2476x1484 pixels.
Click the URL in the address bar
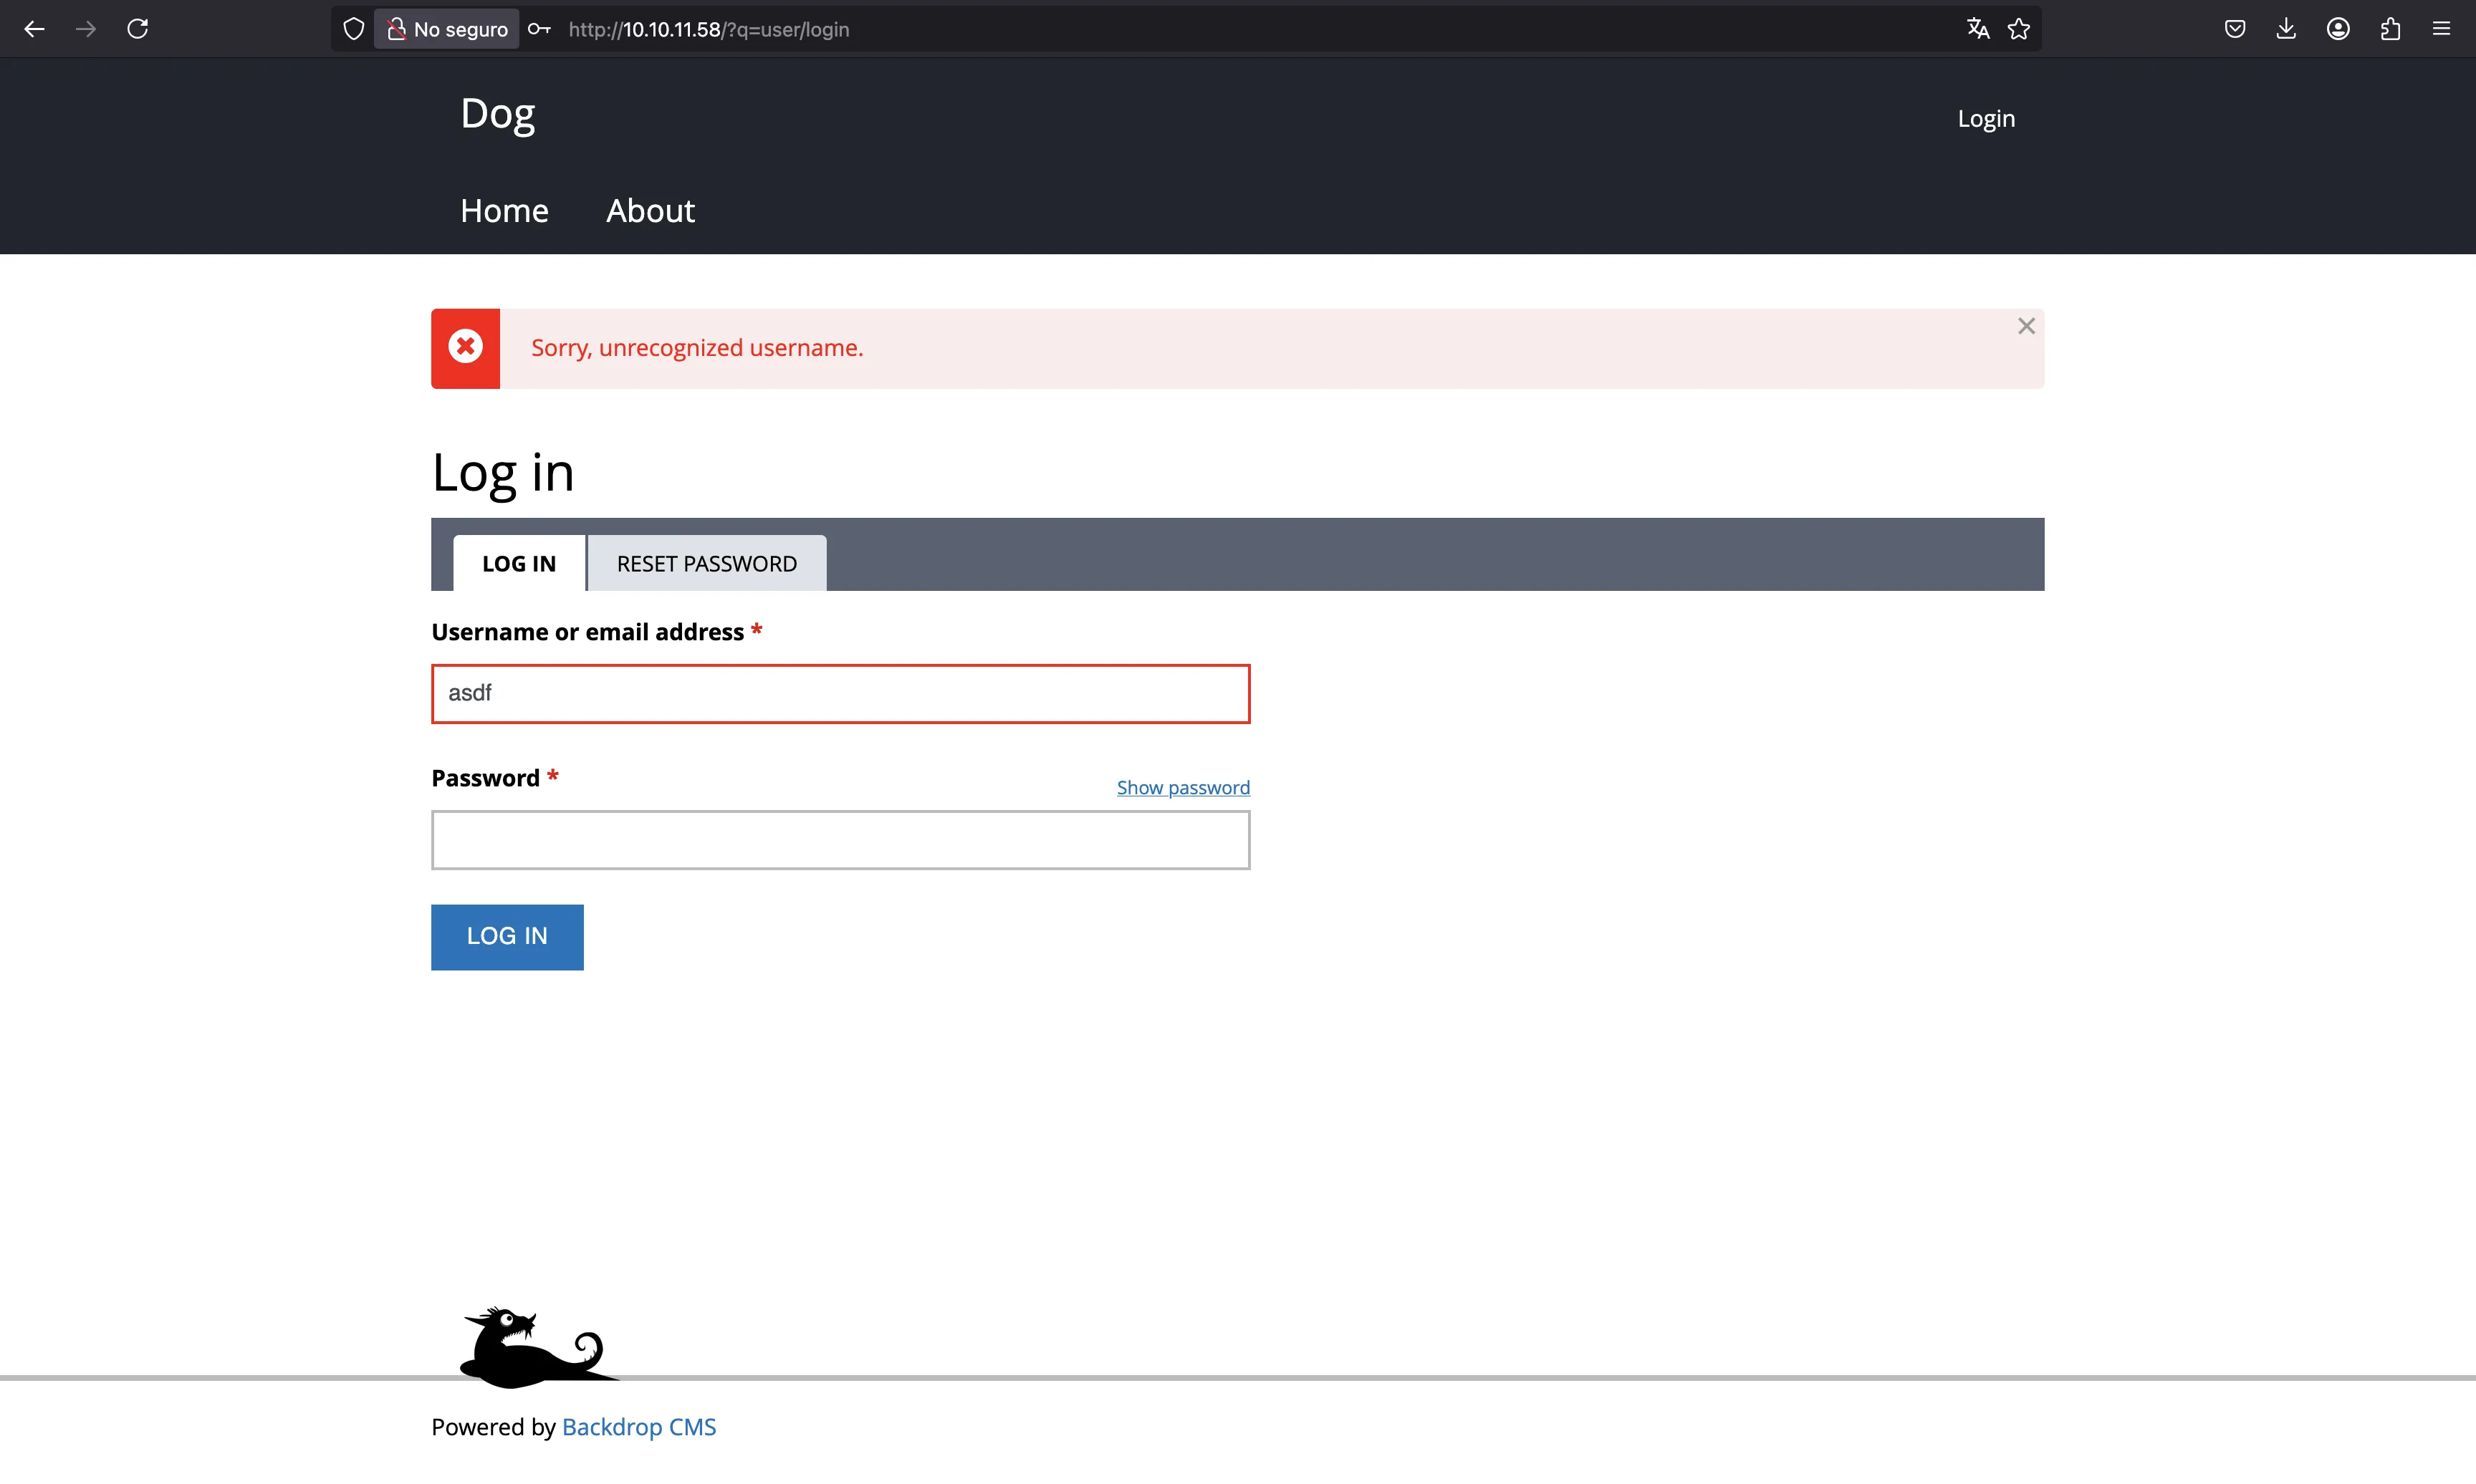(709, 29)
